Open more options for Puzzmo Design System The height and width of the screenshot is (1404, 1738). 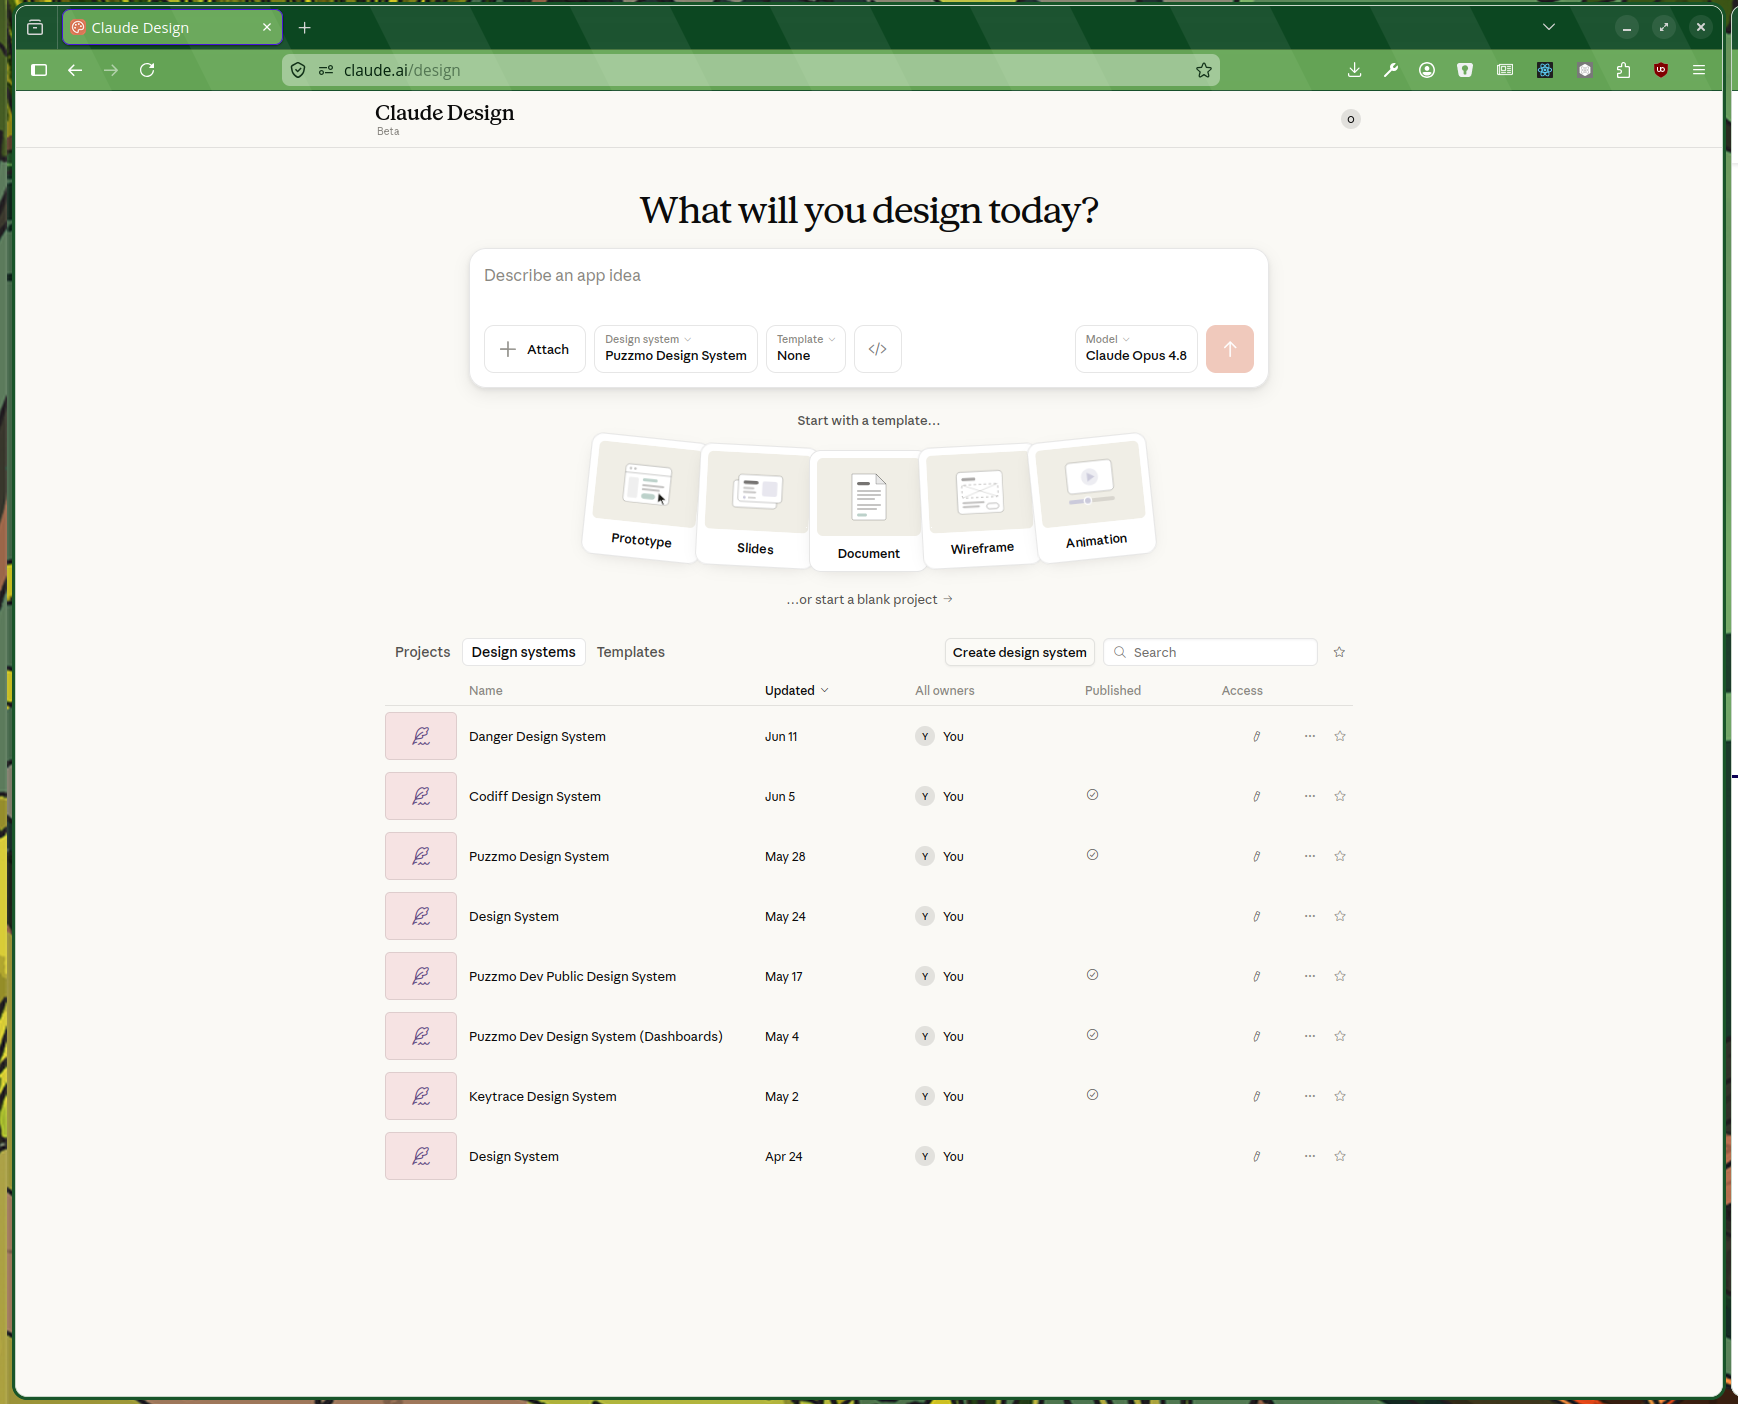(x=1310, y=856)
